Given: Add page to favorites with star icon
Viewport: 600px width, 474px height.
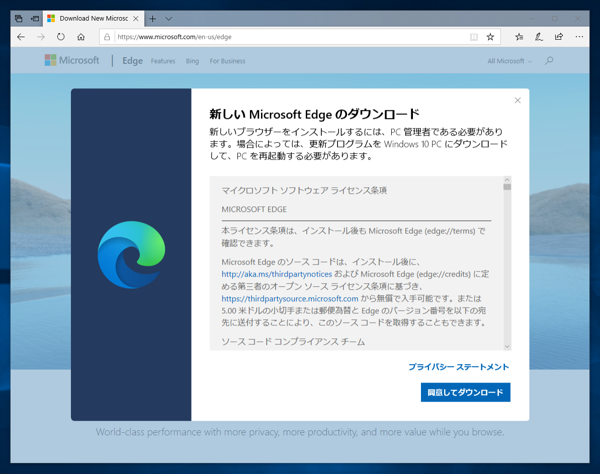Looking at the screenshot, I should point(490,37).
